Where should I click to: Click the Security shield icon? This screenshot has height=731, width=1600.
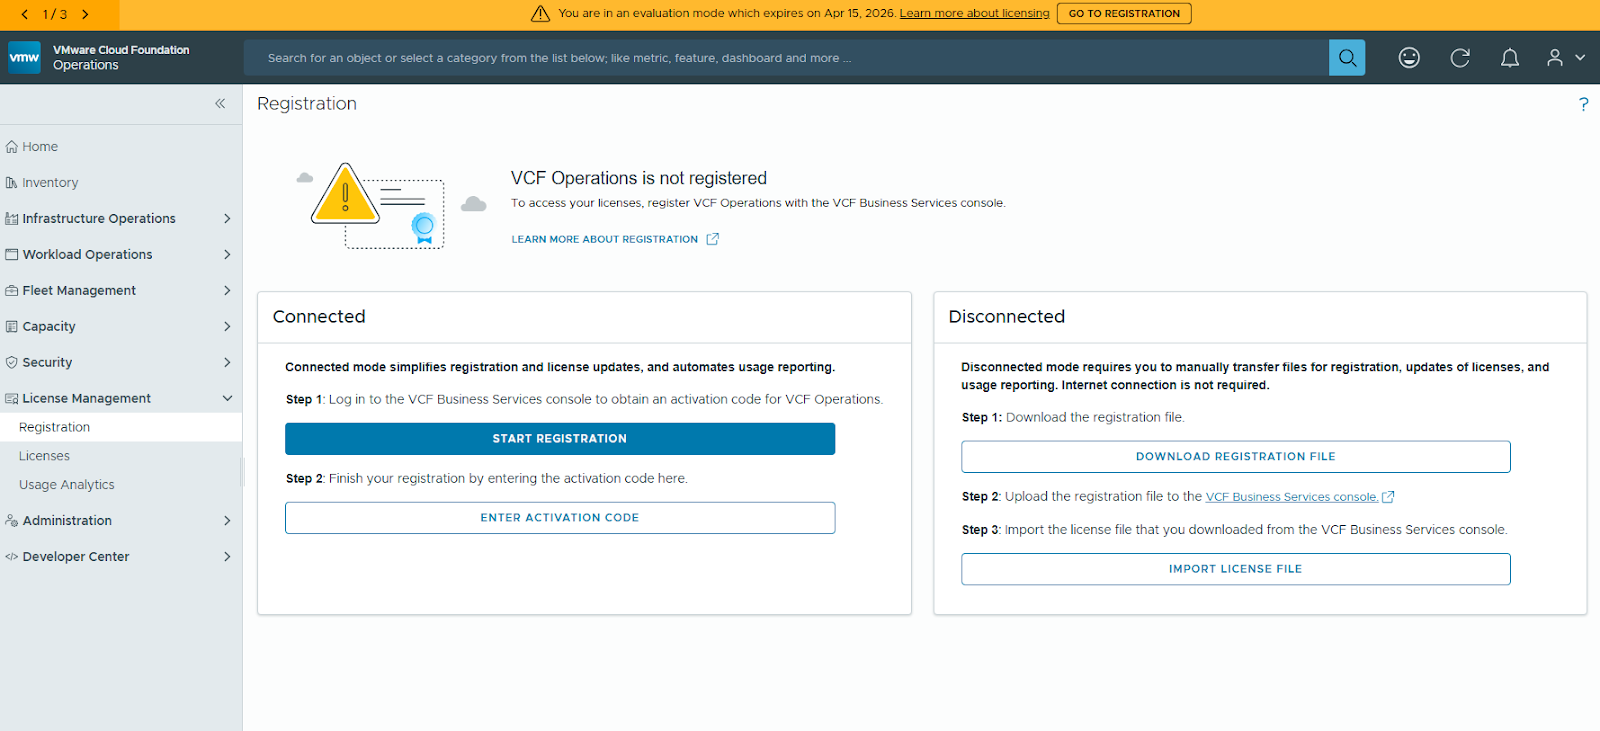(12, 363)
